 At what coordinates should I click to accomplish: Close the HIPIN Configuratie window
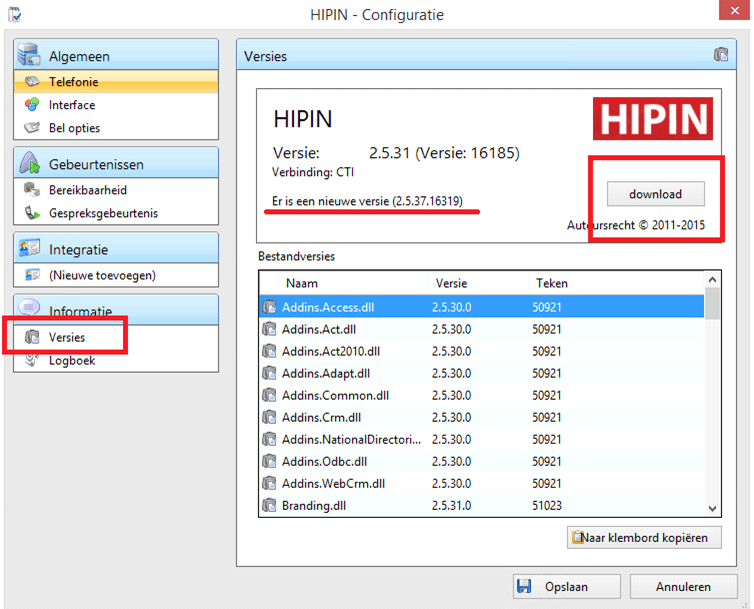coord(734,10)
